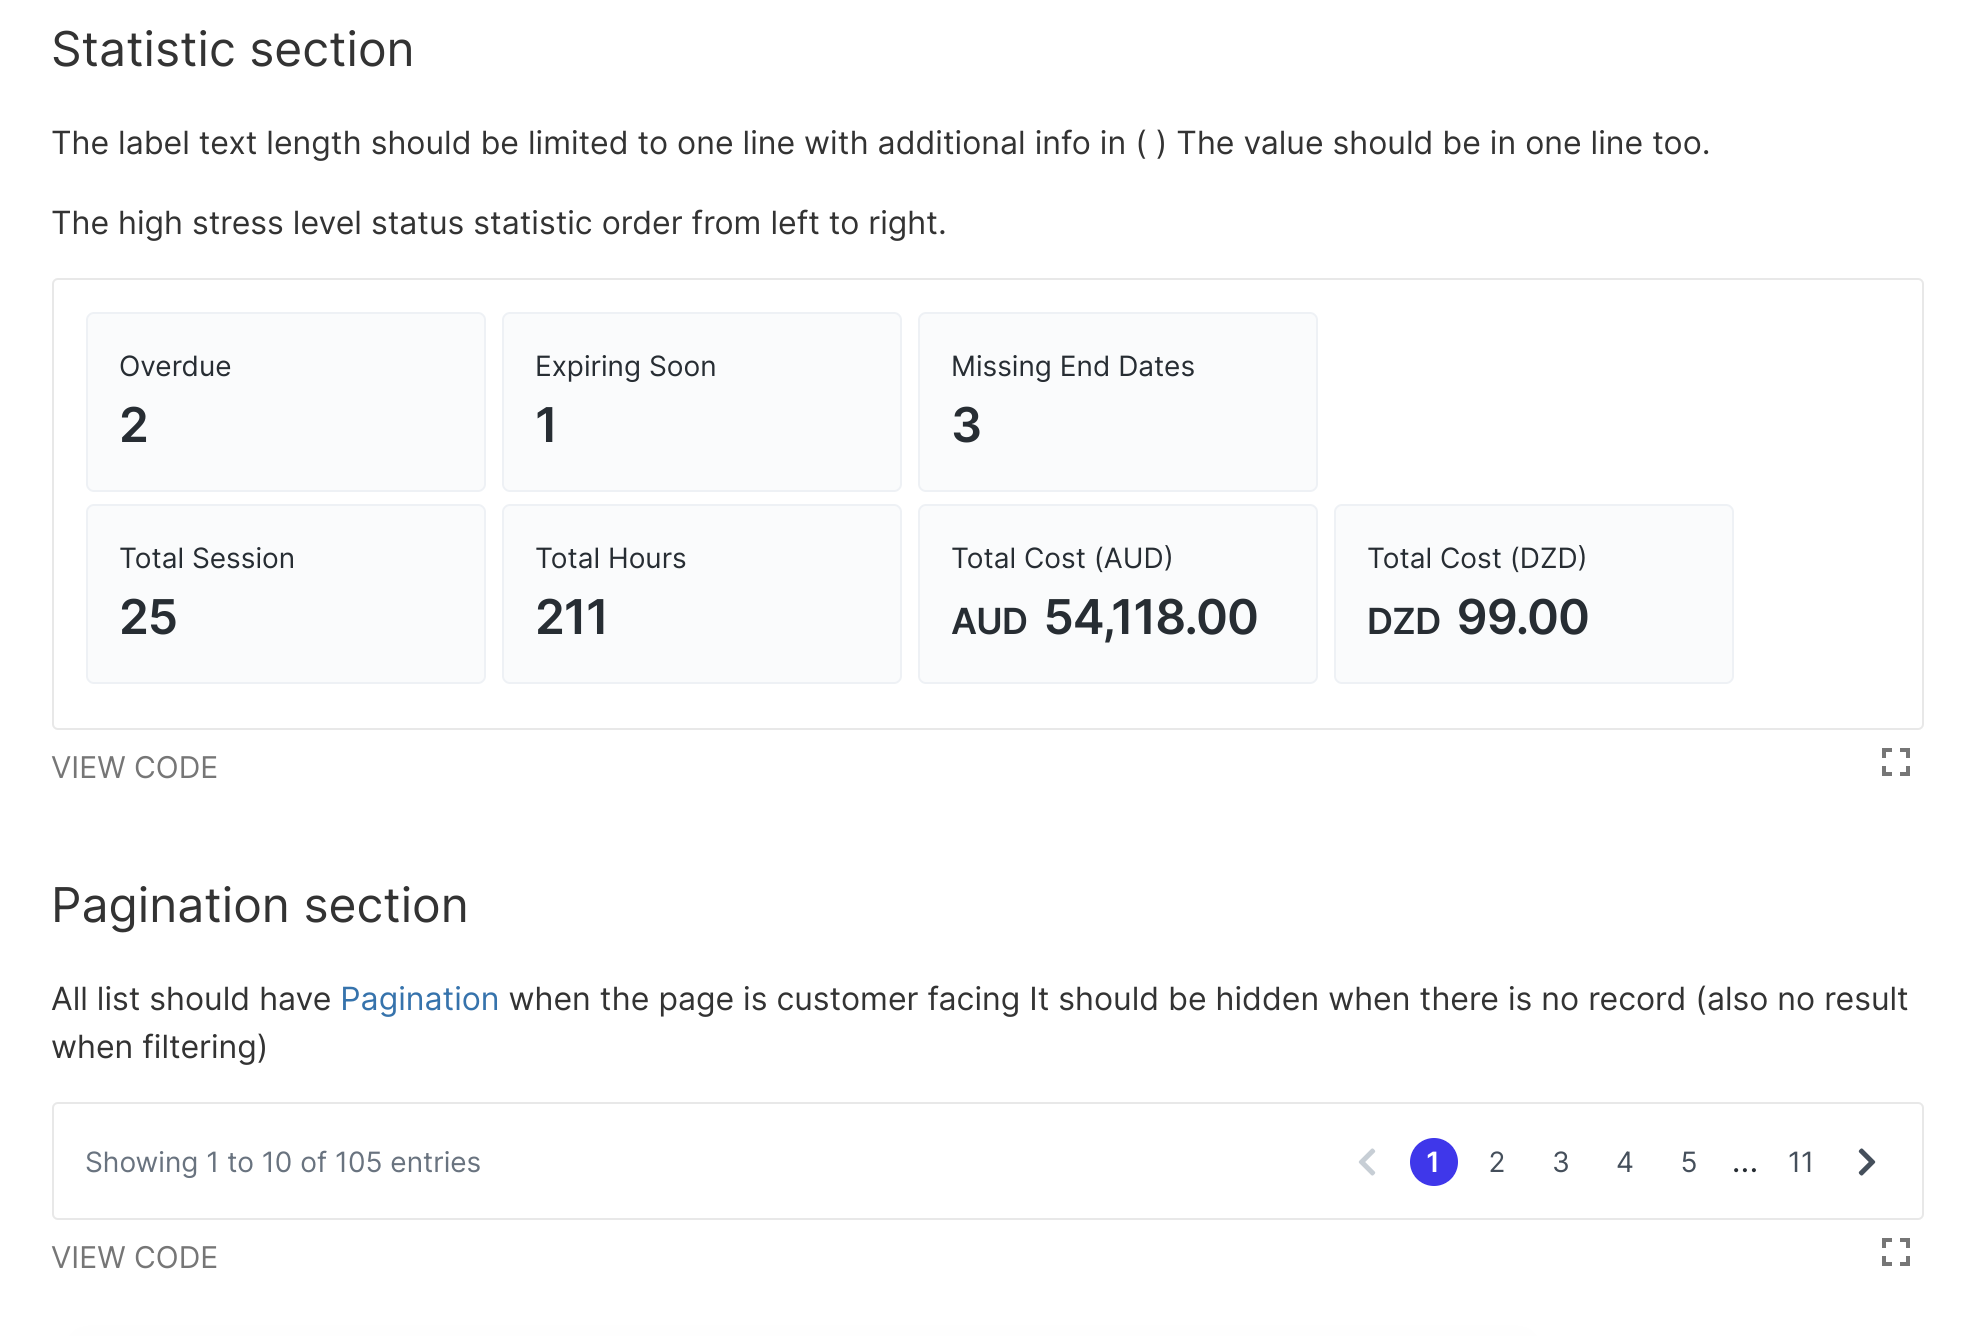Click the pagination ellipsis
Image resolution: width=1962 pixels, height=1336 pixels.
(x=1745, y=1164)
